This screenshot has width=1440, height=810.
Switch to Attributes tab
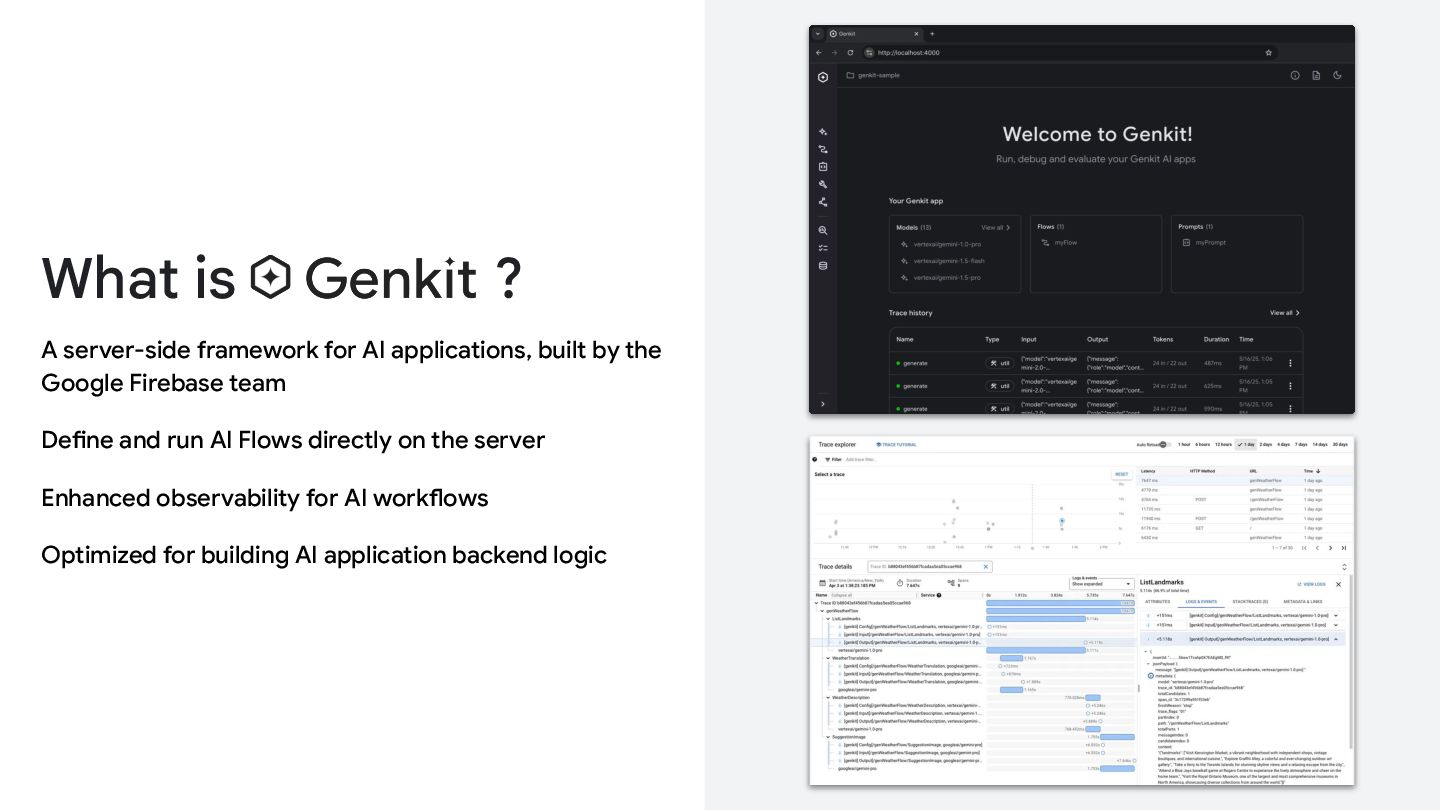click(1157, 602)
